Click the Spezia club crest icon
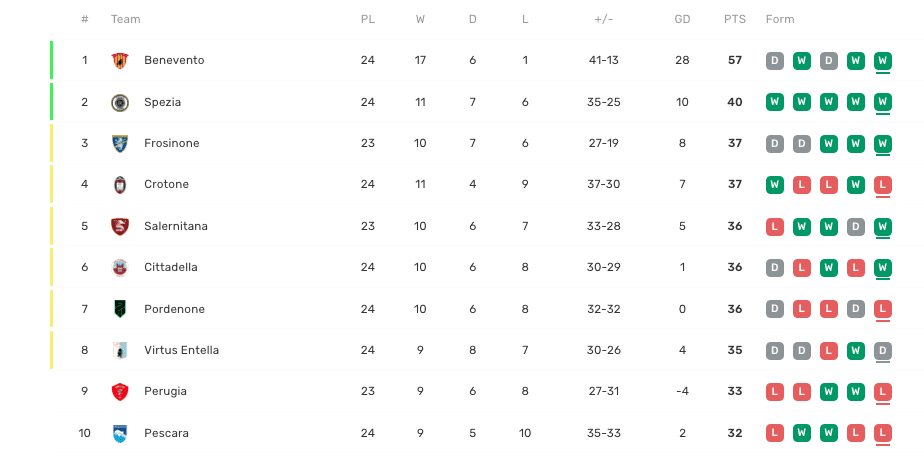 pos(120,102)
